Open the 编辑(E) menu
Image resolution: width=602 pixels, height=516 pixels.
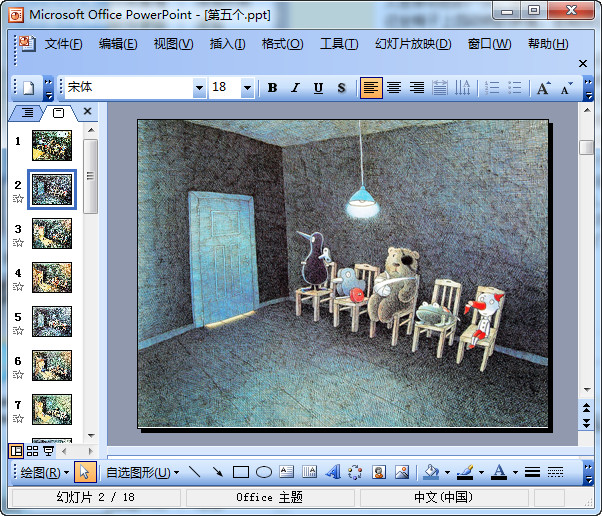pos(118,44)
